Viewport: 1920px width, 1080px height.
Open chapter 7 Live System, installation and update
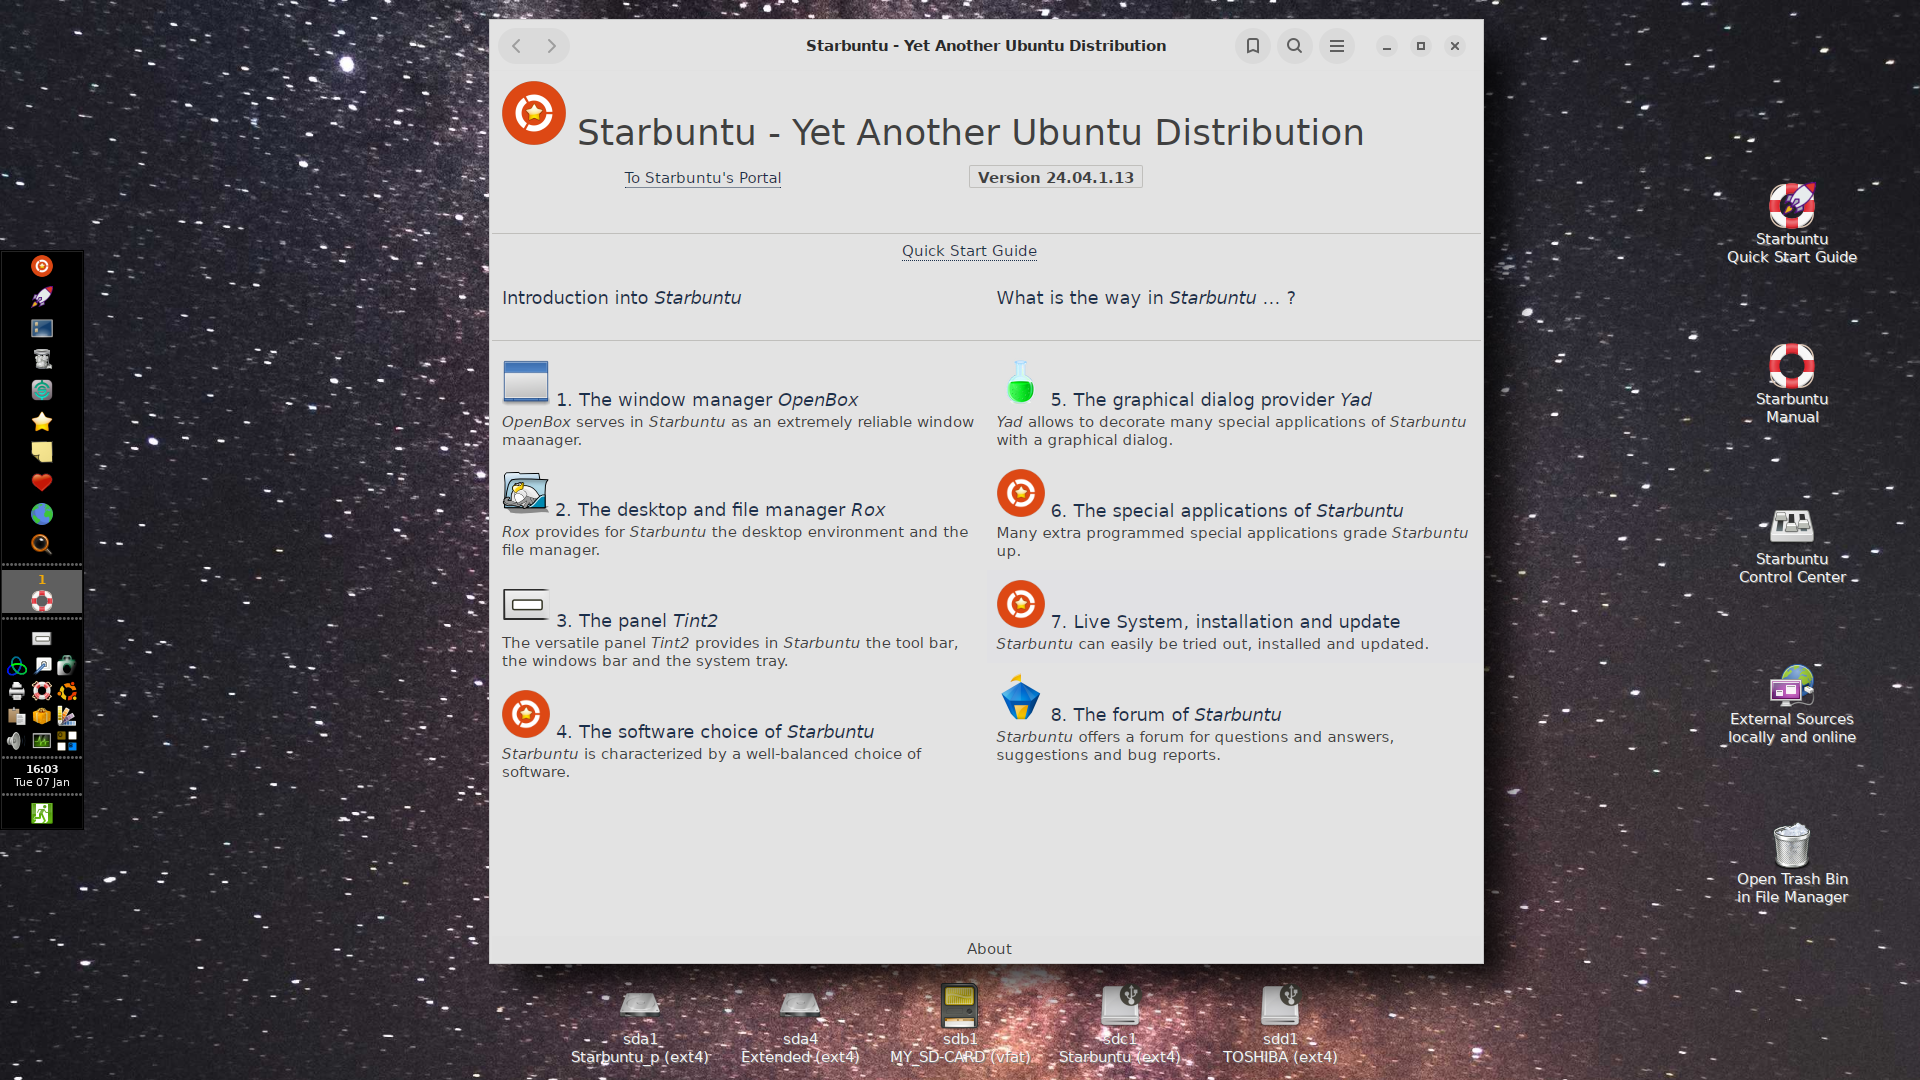point(1225,622)
